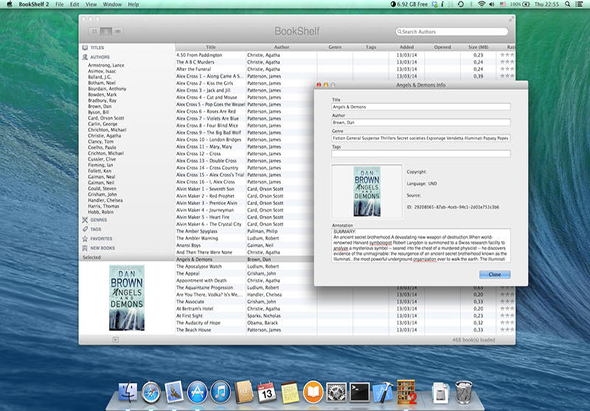The height and width of the screenshot is (411, 590).
Task: Click the Genres sidebar icon
Action: click(85, 220)
